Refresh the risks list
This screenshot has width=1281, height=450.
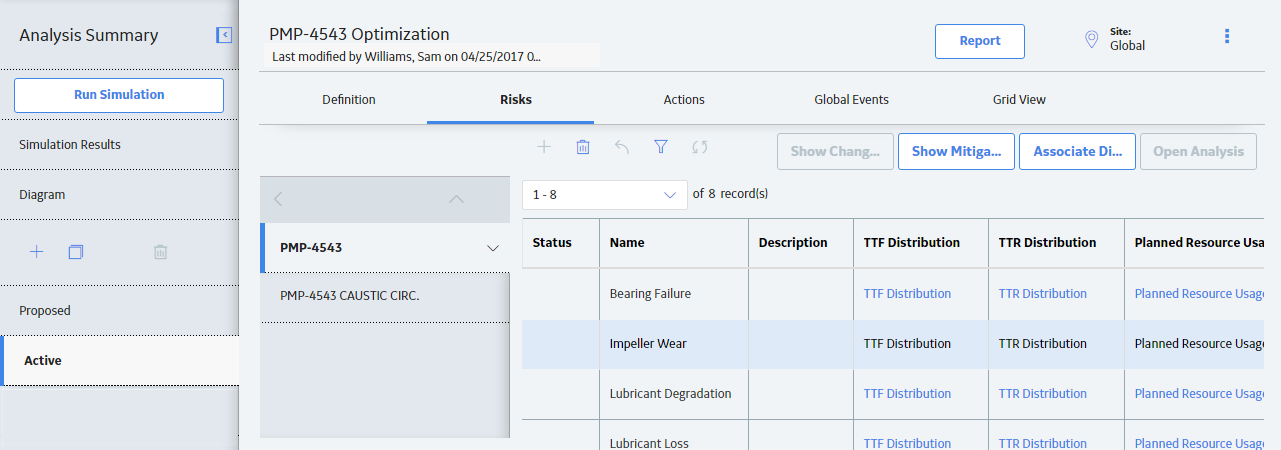pyautogui.click(x=700, y=147)
